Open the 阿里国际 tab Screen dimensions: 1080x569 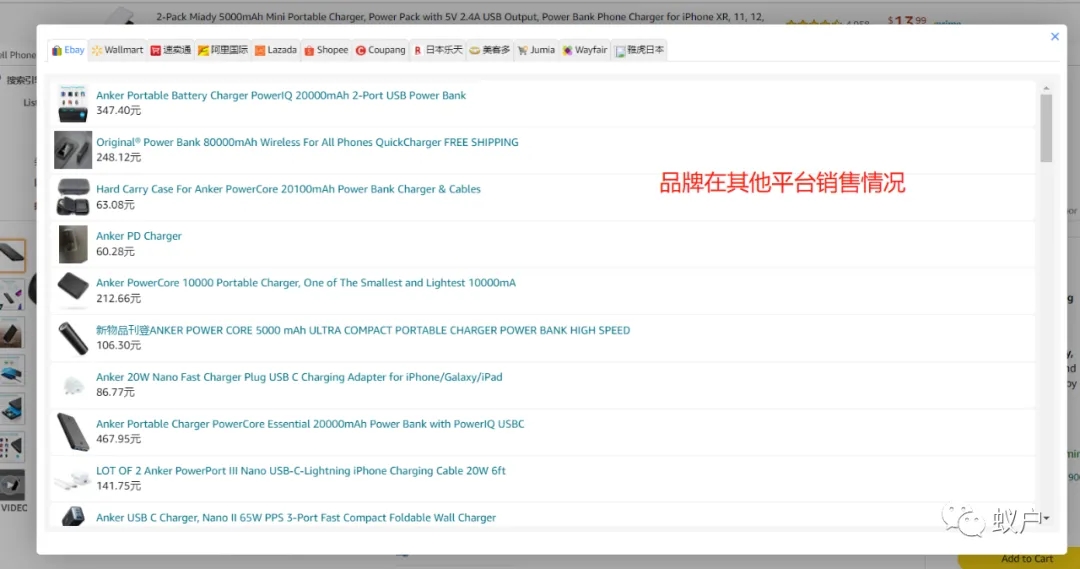[x=222, y=50]
